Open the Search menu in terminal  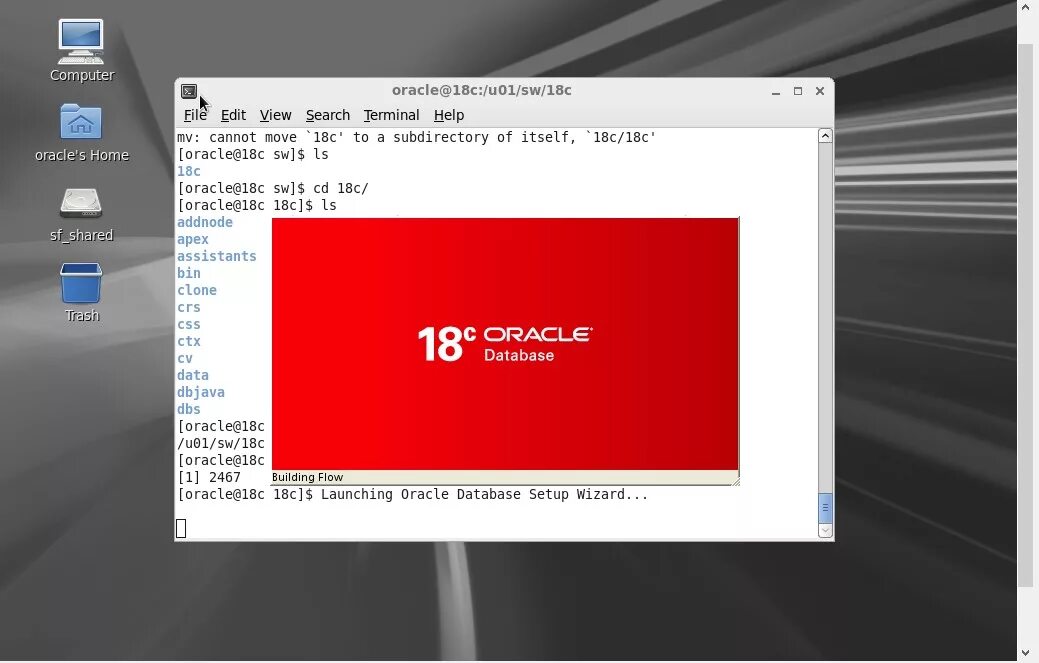click(328, 115)
